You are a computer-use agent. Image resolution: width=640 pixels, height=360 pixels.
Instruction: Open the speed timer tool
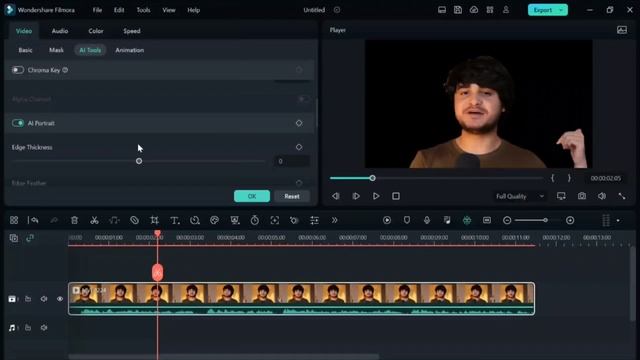tap(255, 220)
